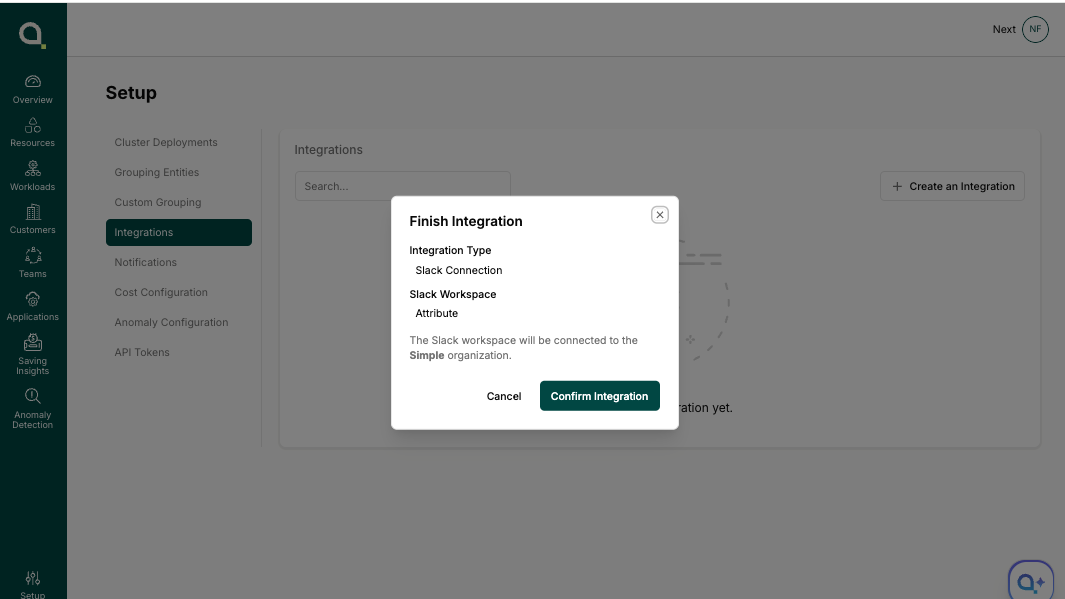The image size is (1065, 599).
Task: Go to Resources in the sidebar
Action: tap(33, 133)
